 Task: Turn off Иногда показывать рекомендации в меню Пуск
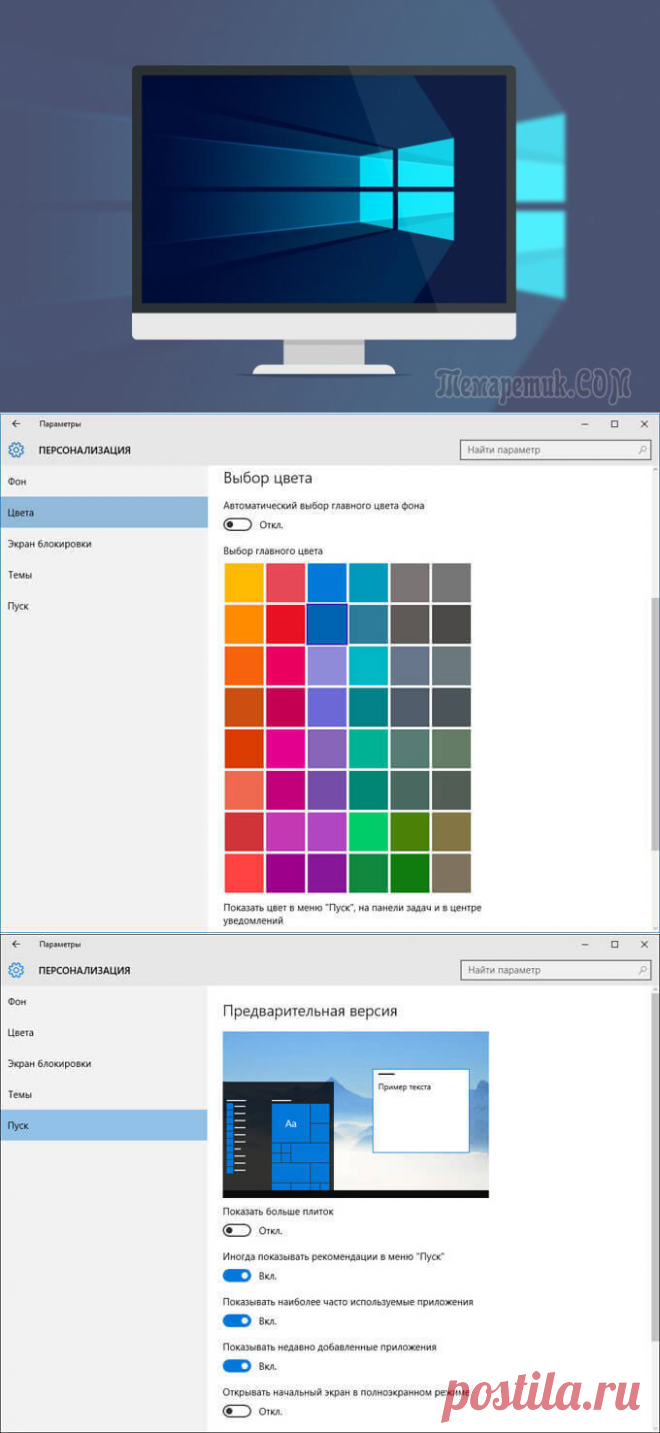237,1275
